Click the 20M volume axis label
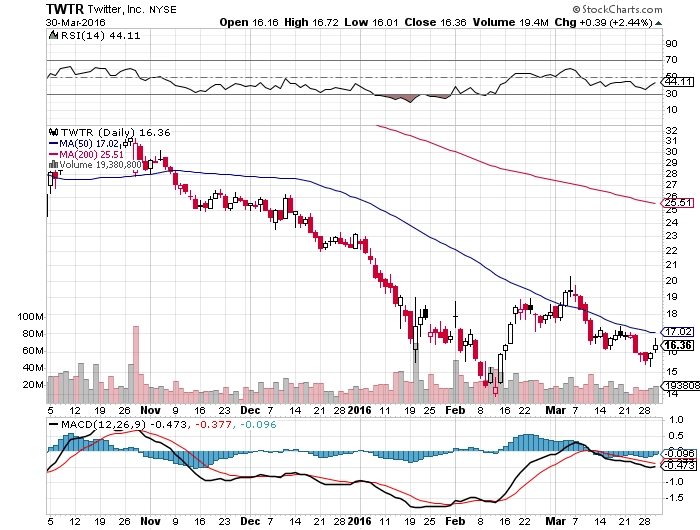The width and height of the screenshot is (700, 530). click(x=33, y=385)
